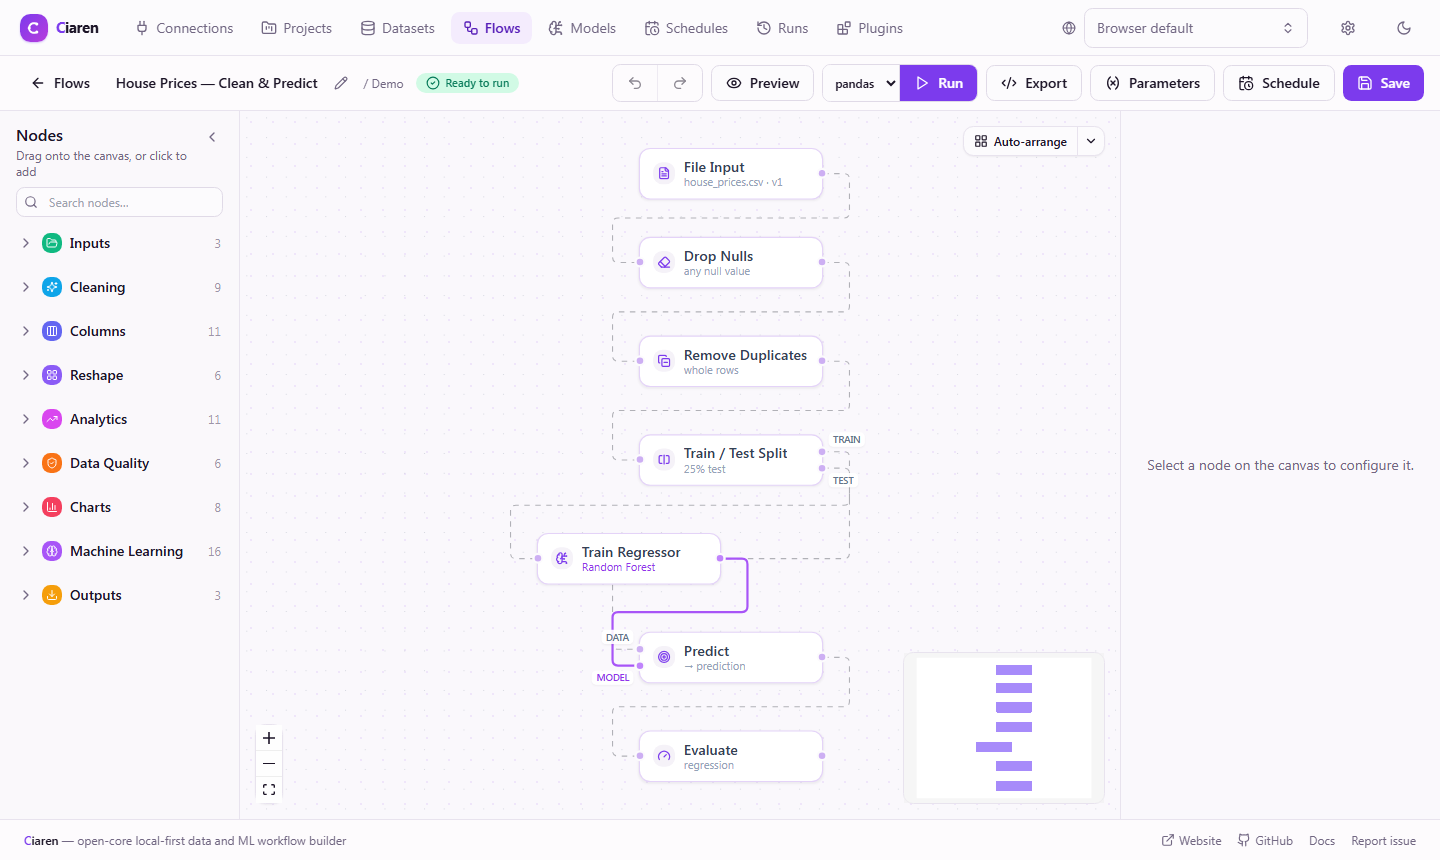Open the language globe icon
Viewport: 1440px width, 860px height.
pyautogui.click(x=1069, y=28)
